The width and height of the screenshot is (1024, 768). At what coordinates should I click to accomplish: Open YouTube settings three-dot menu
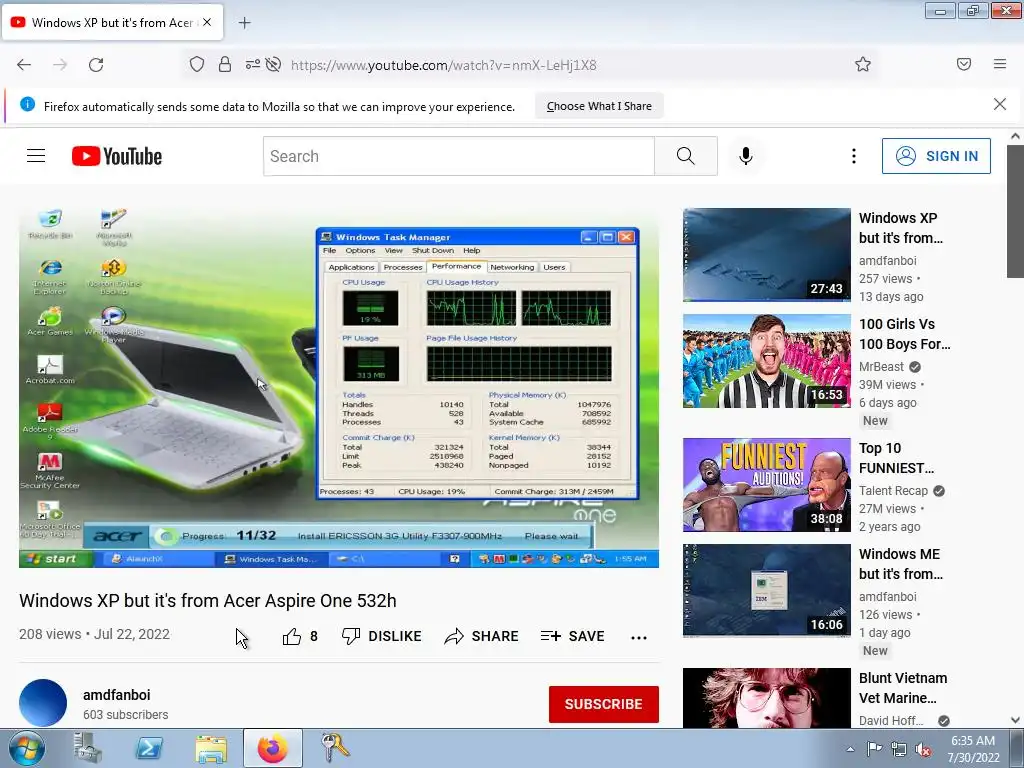[x=854, y=156]
